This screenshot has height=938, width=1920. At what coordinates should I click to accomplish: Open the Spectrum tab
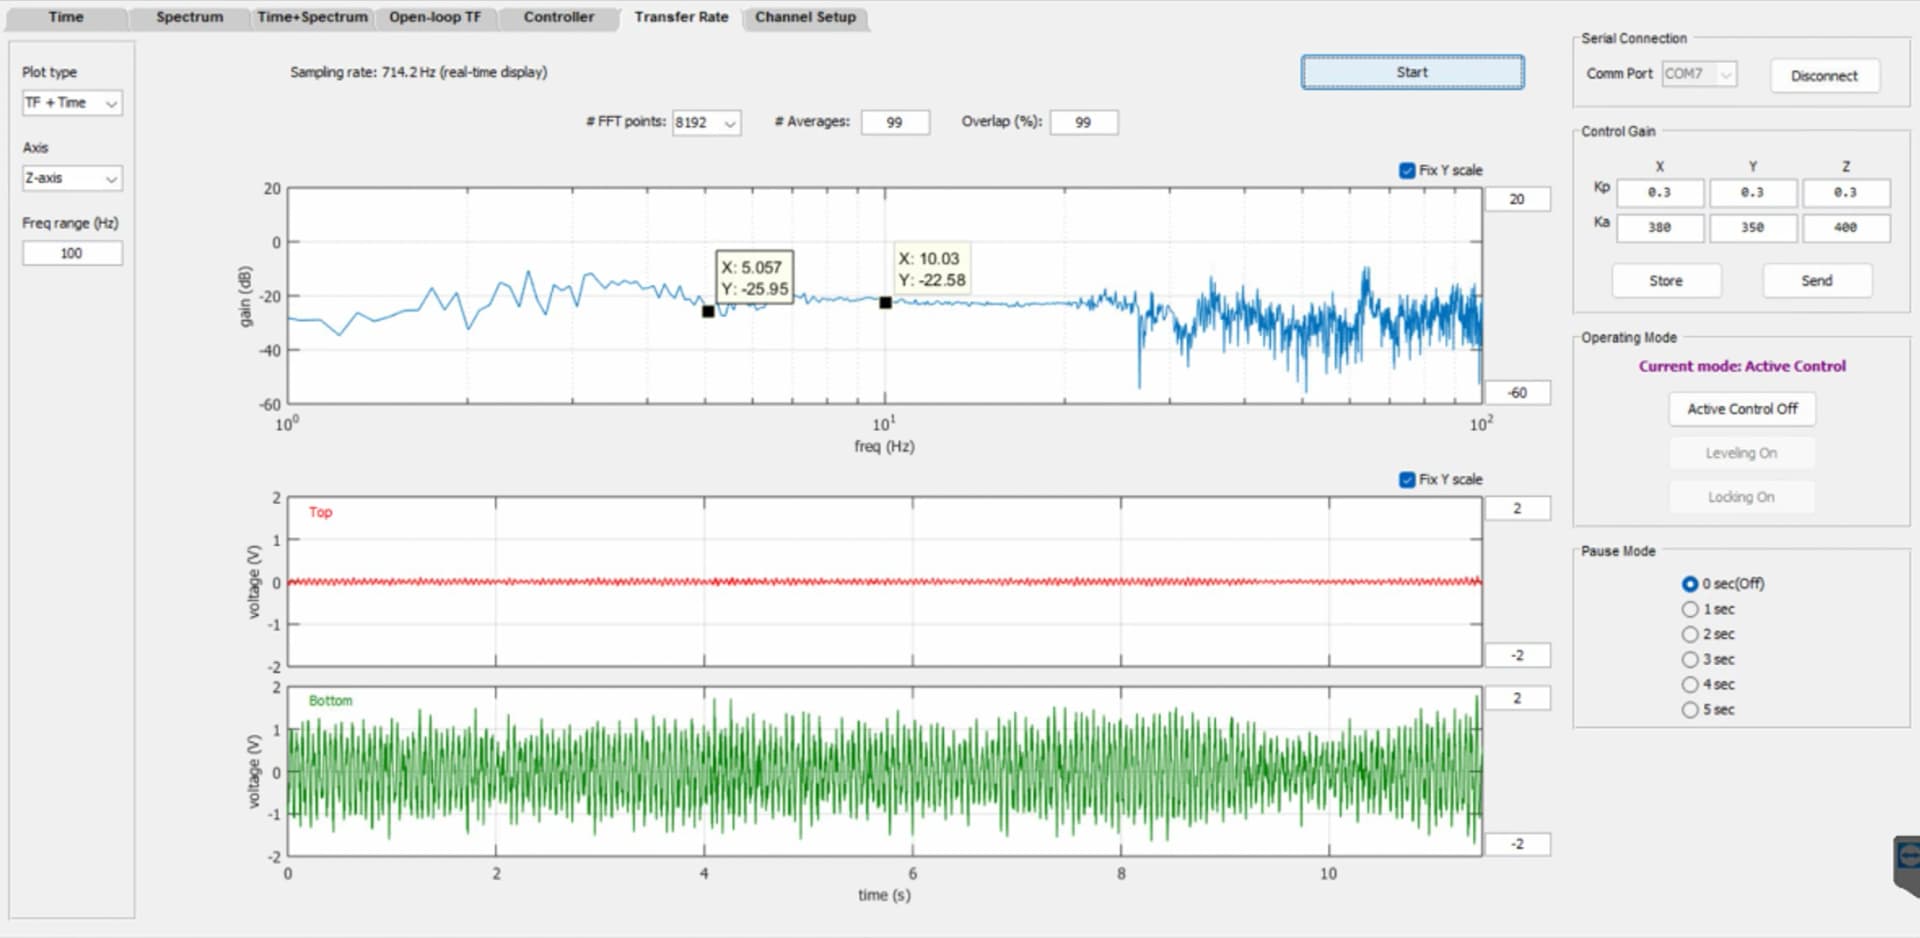[189, 17]
